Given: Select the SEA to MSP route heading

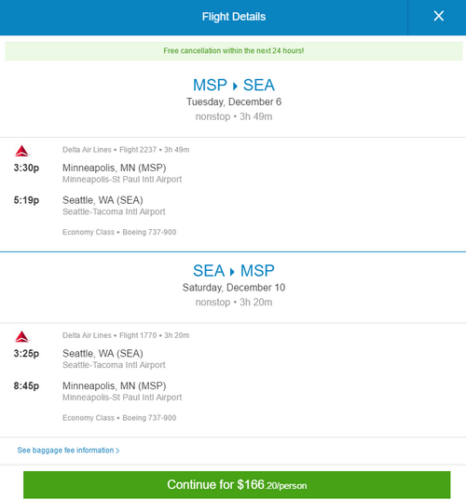Looking at the screenshot, I should (234, 271).
